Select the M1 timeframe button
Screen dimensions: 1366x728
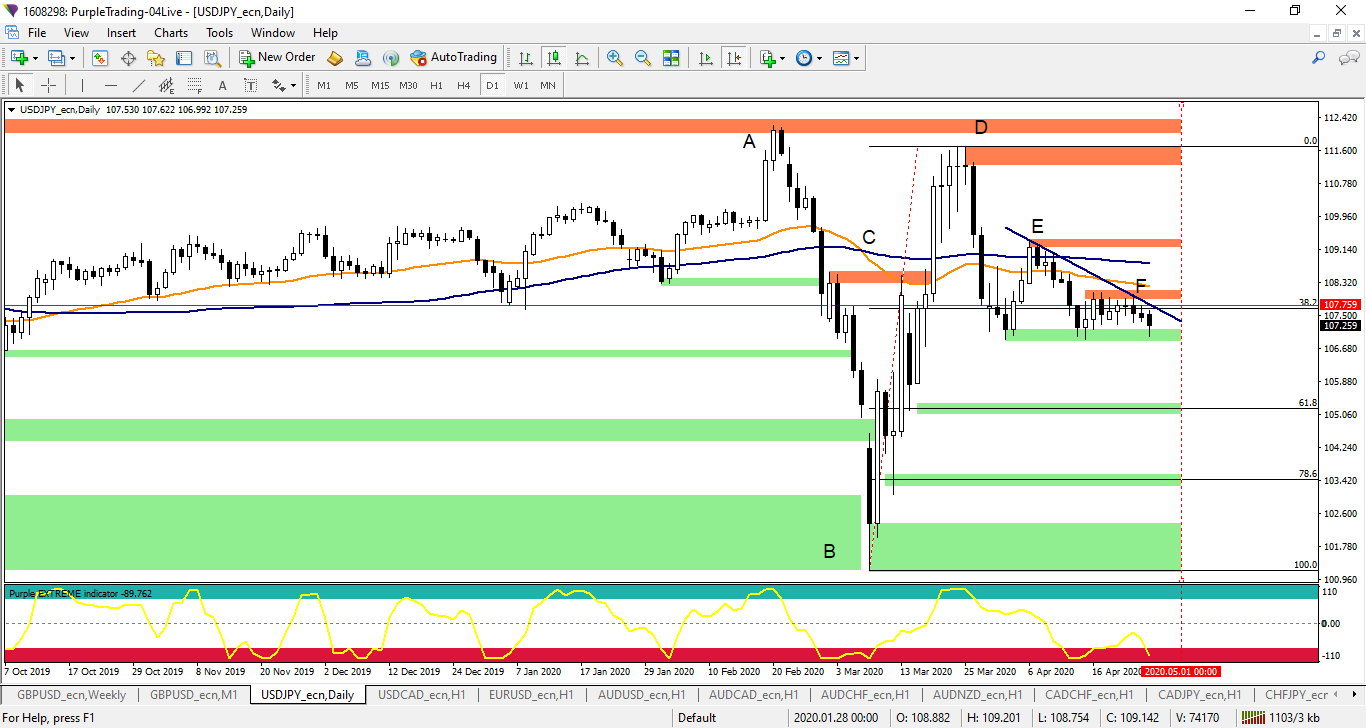click(x=324, y=85)
